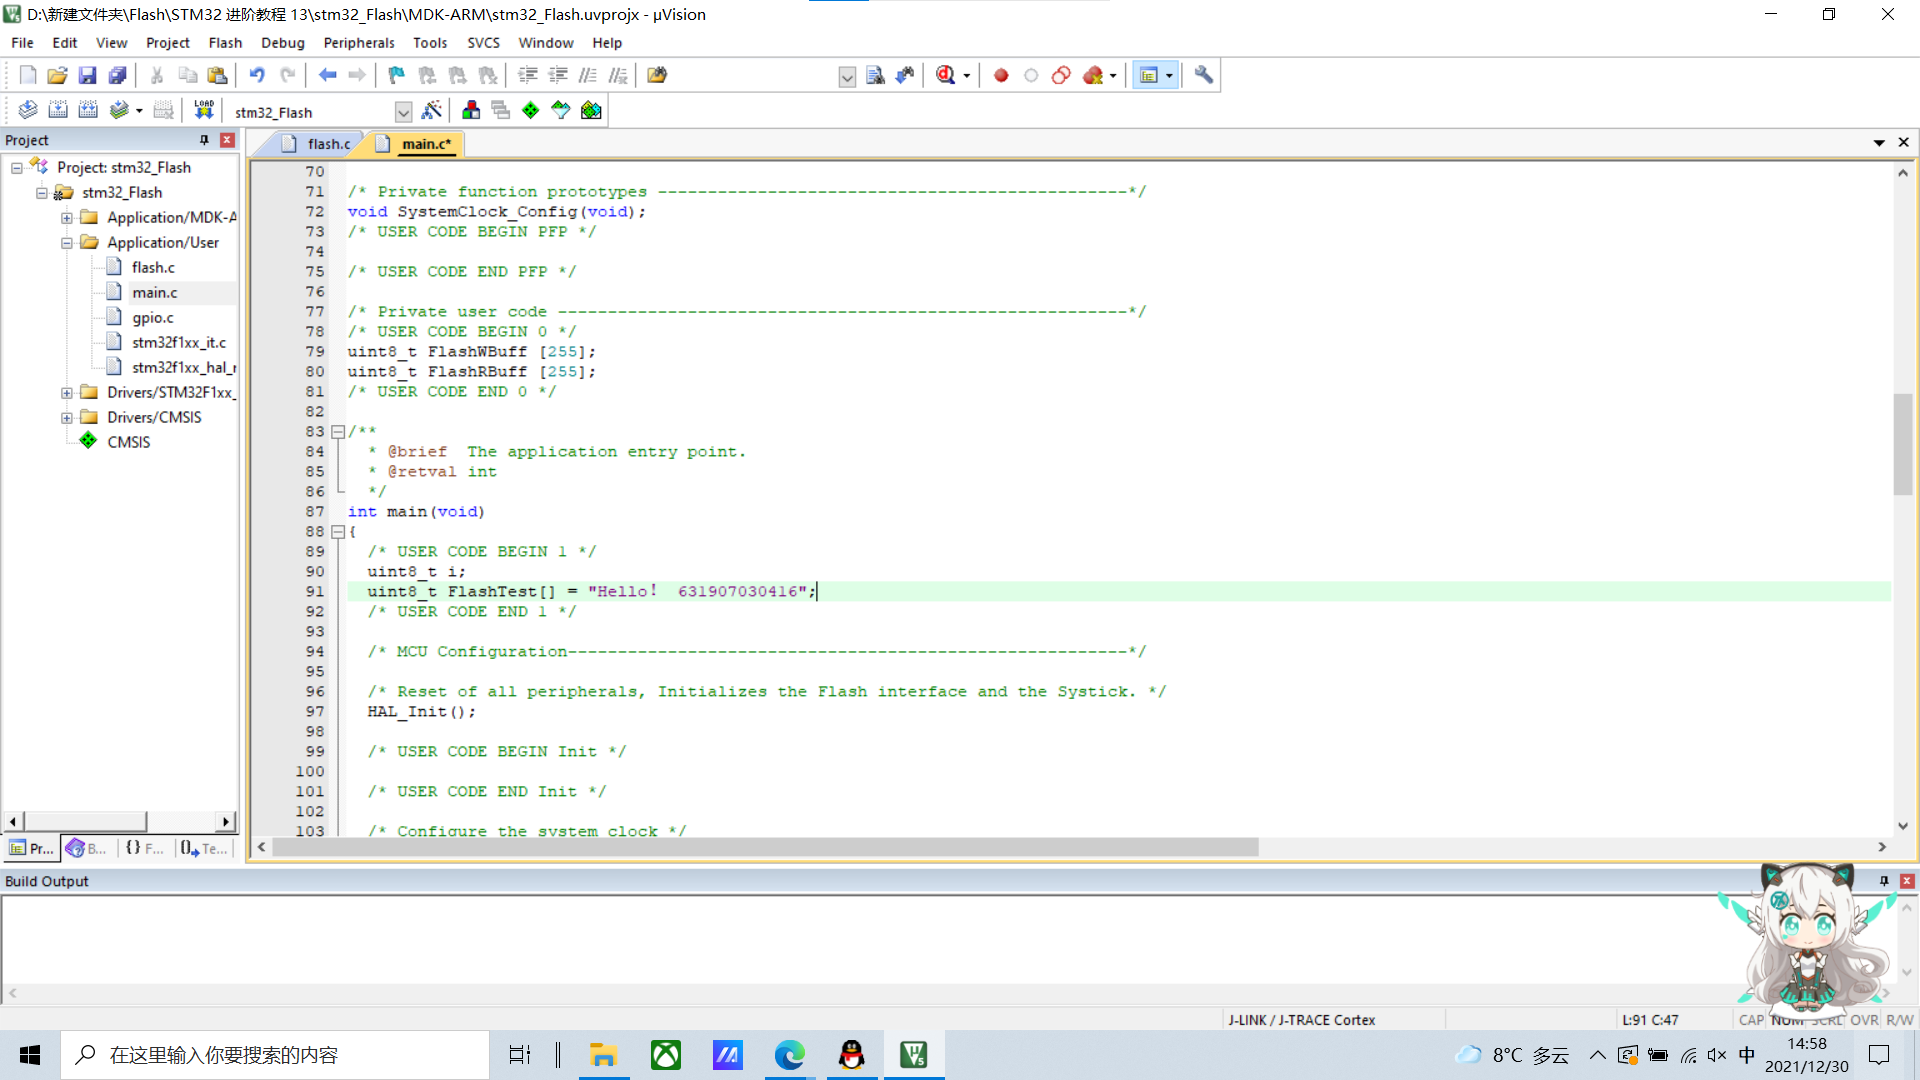Open the editor tab list dropdown arrow

click(1879, 143)
